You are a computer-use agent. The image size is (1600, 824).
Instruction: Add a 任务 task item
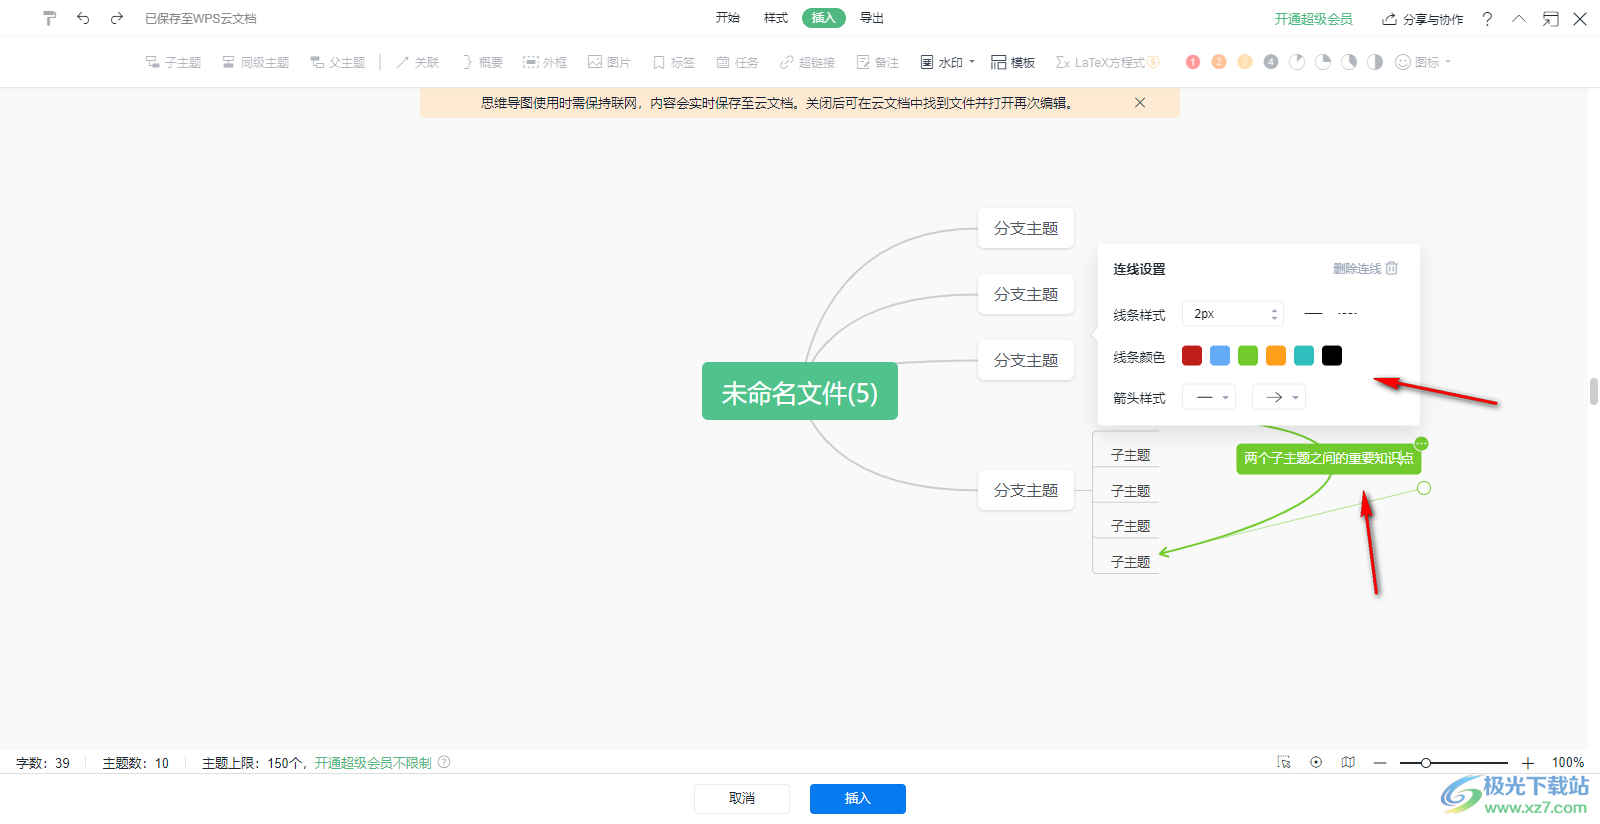pyautogui.click(x=737, y=62)
